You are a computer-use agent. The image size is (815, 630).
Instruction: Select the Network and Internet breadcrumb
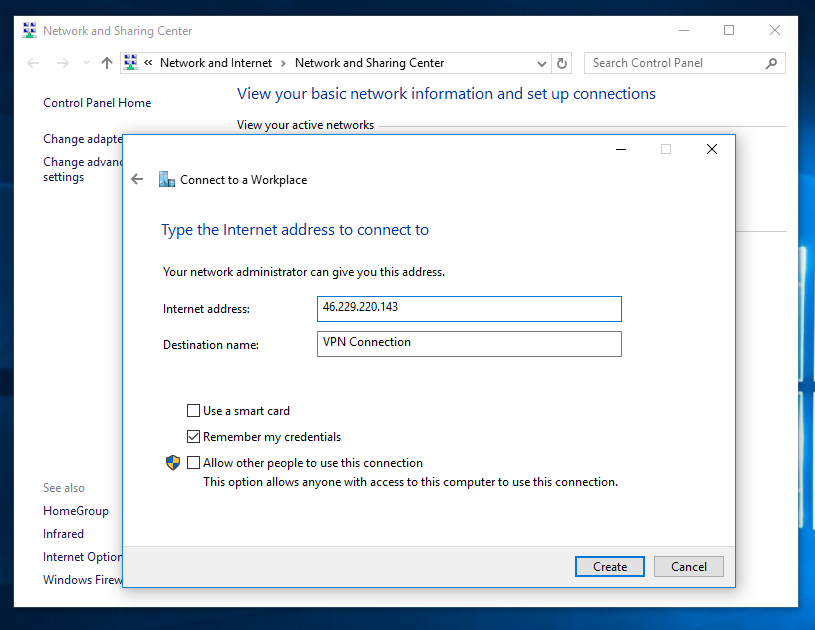point(216,63)
